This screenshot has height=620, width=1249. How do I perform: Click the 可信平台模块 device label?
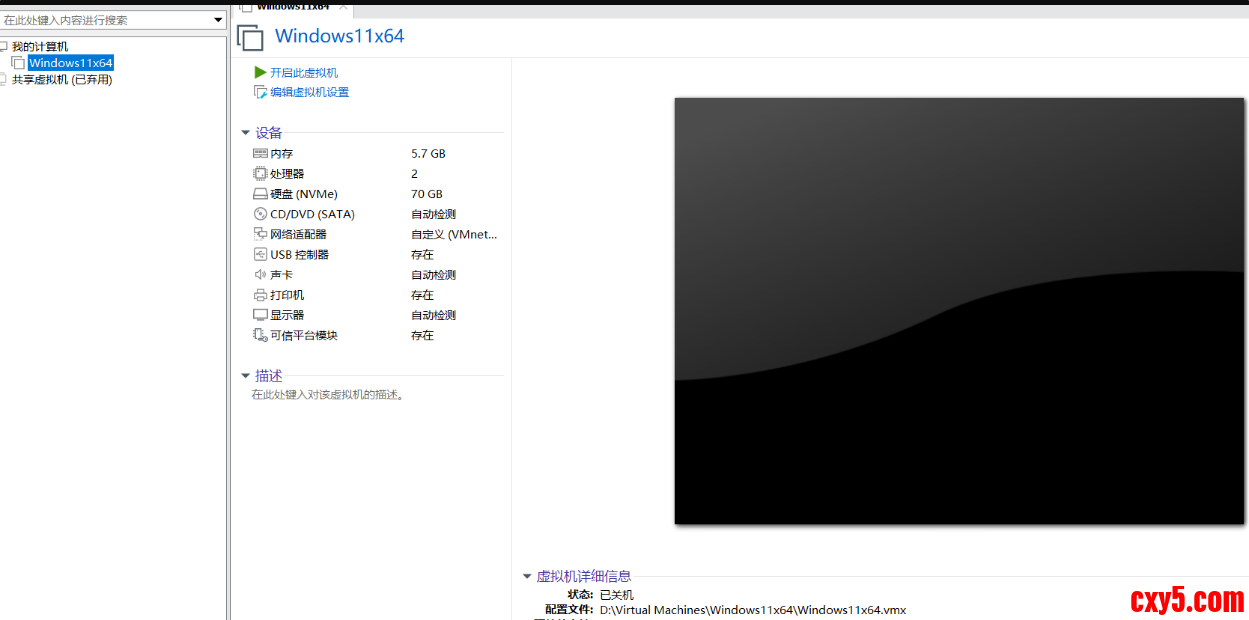(304, 335)
